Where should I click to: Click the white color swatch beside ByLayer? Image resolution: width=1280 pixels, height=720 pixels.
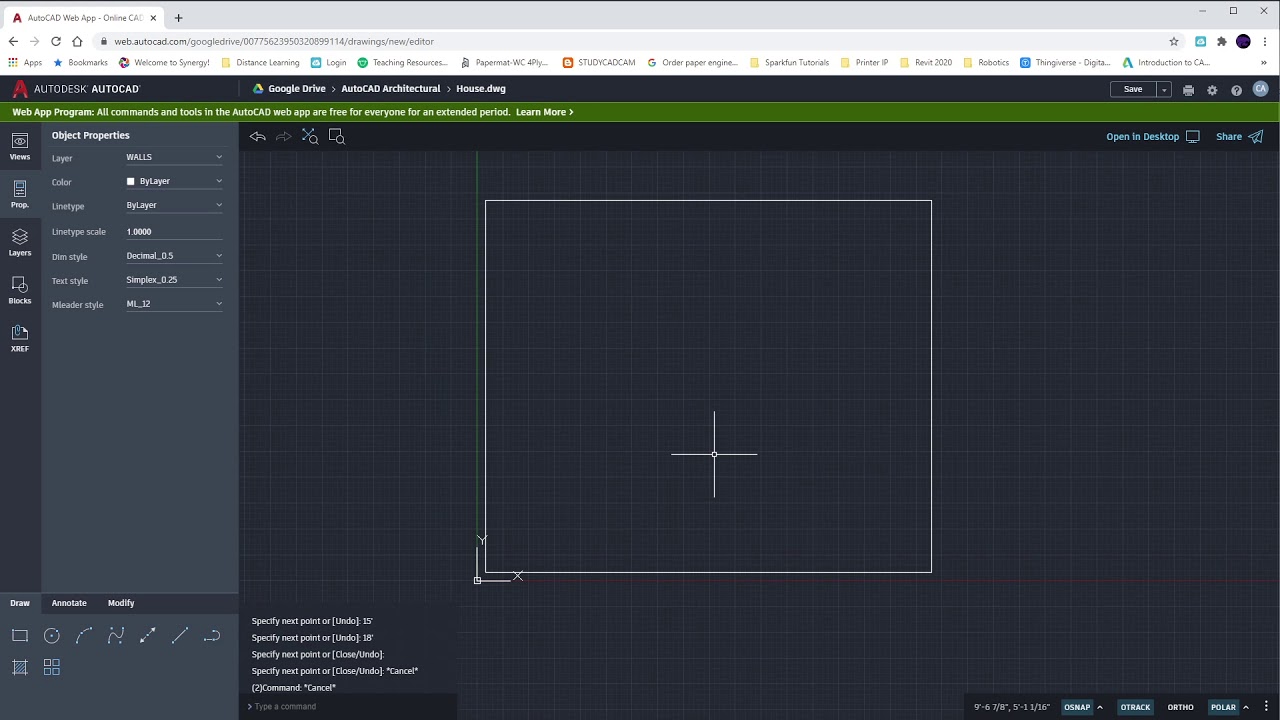[130, 181]
